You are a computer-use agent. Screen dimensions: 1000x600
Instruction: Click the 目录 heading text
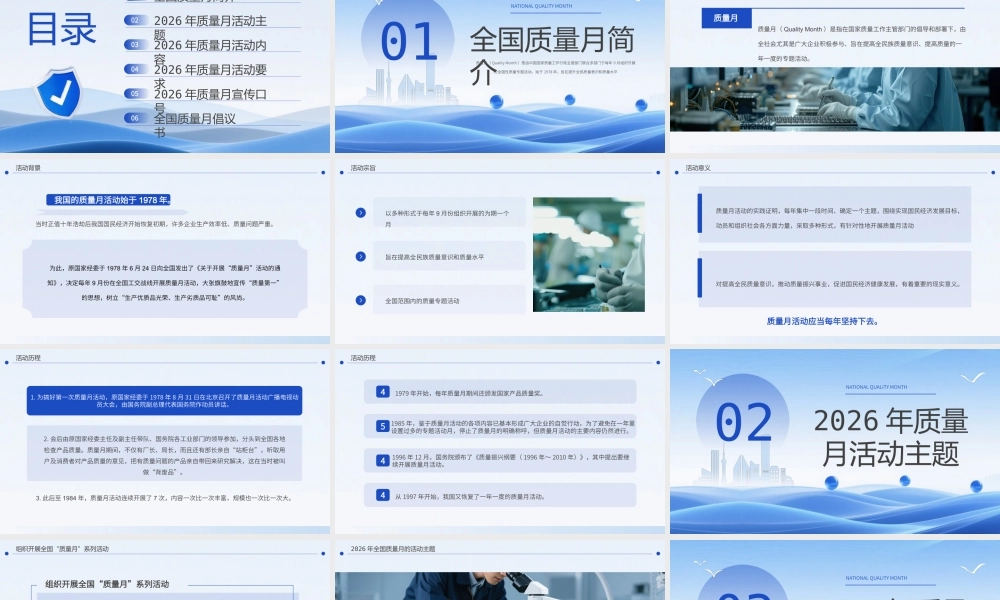pyautogui.click(x=62, y=29)
